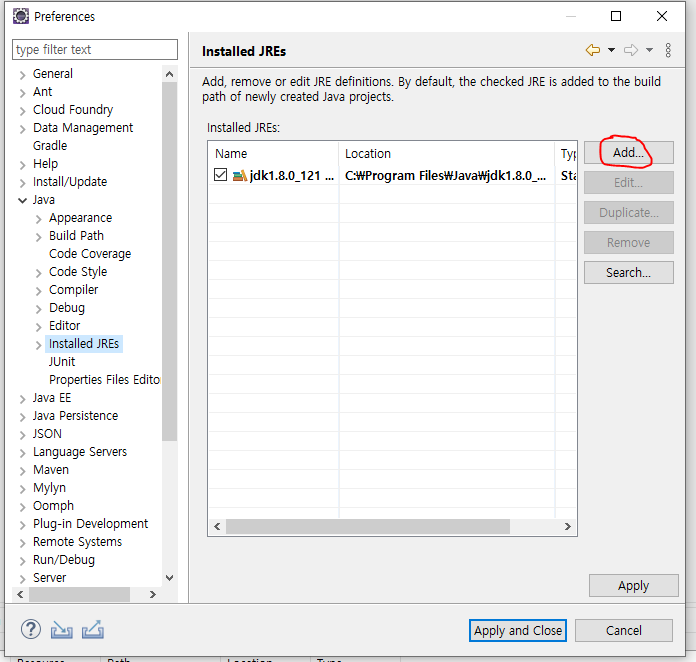
Task: Focus the type filter text field
Action: click(95, 49)
